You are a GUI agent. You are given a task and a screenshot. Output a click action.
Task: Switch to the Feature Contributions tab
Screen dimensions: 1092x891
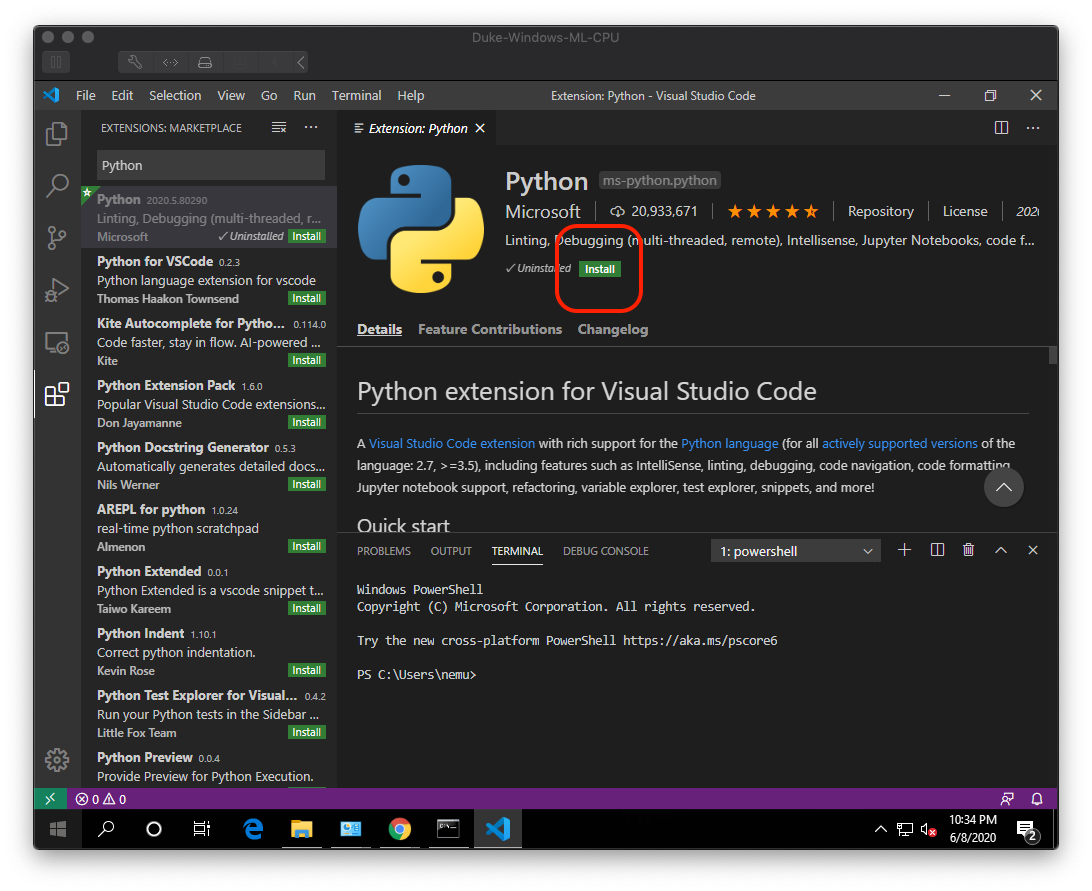[x=490, y=329]
